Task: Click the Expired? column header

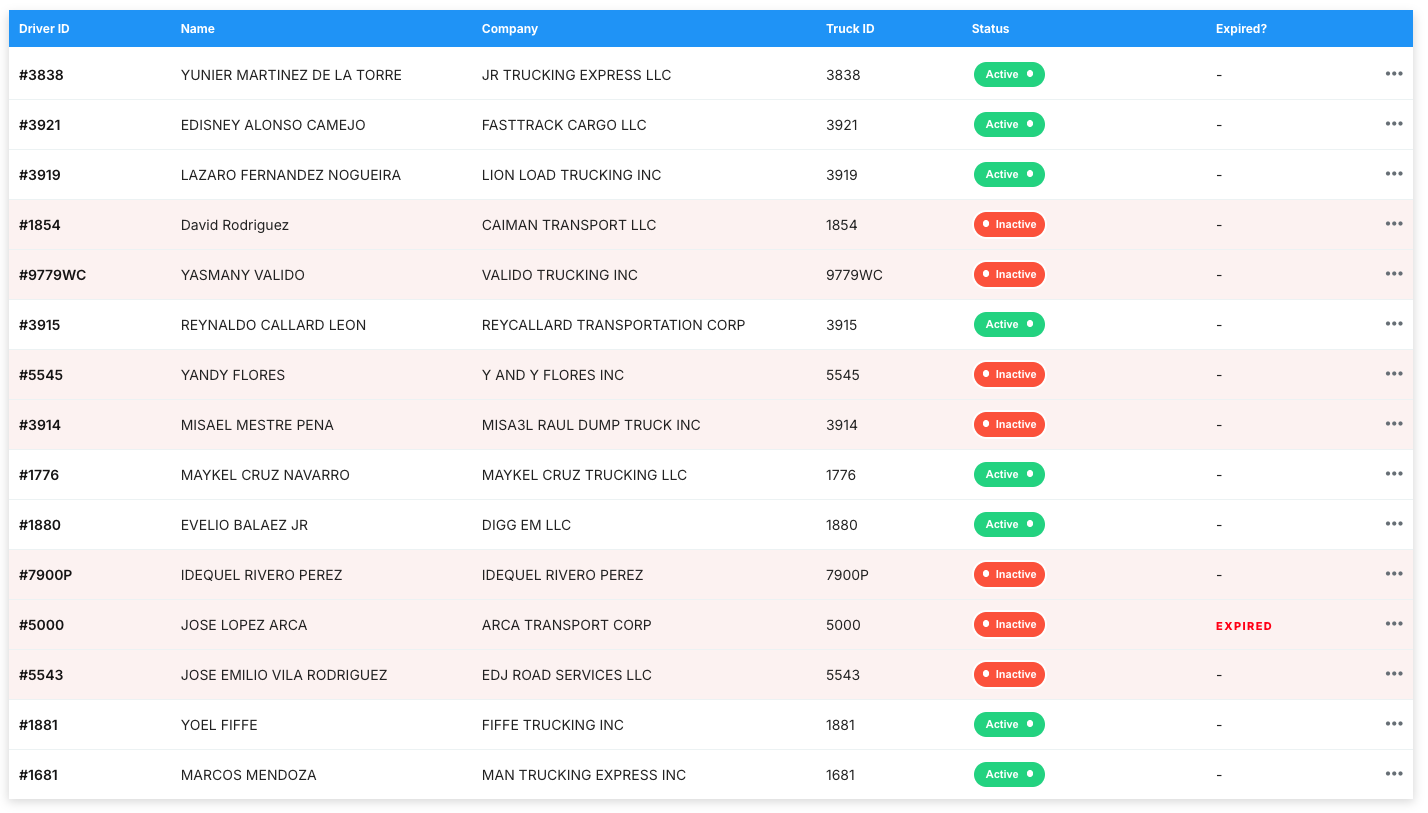Action: click(1241, 29)
